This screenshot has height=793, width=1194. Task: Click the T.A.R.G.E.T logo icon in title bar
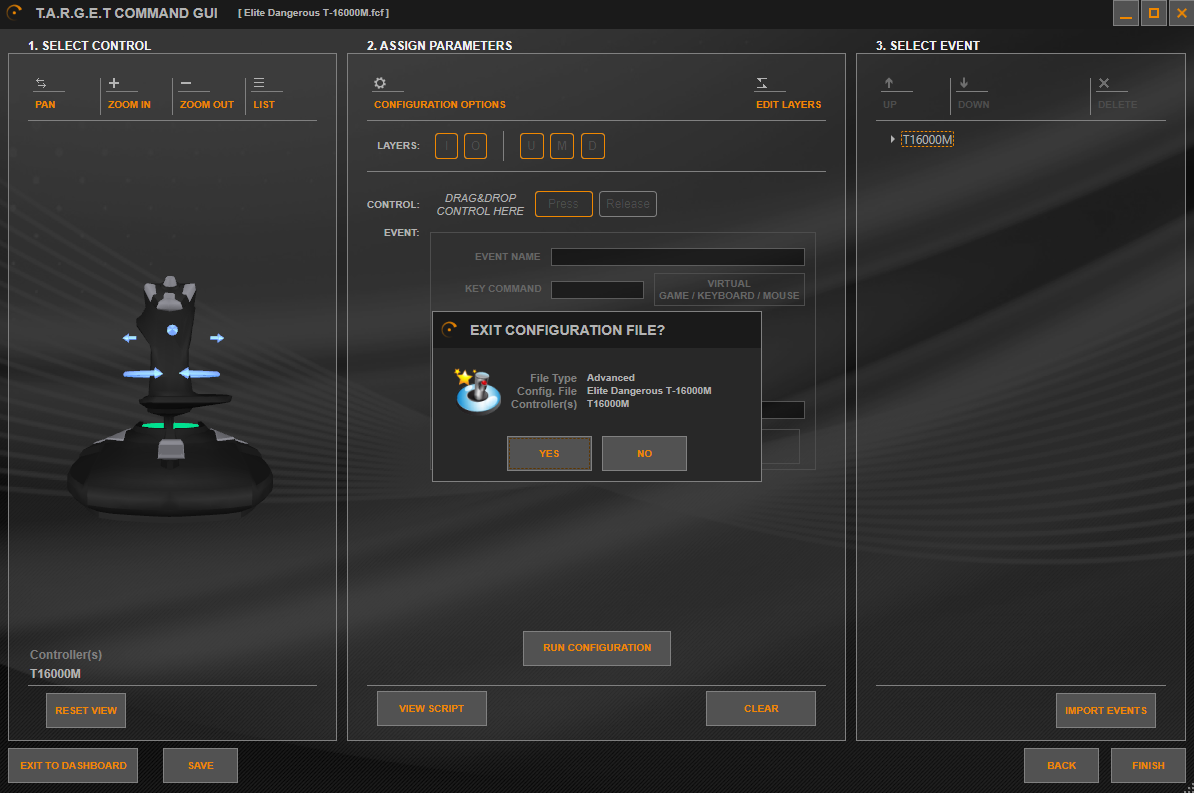(14, 12)
